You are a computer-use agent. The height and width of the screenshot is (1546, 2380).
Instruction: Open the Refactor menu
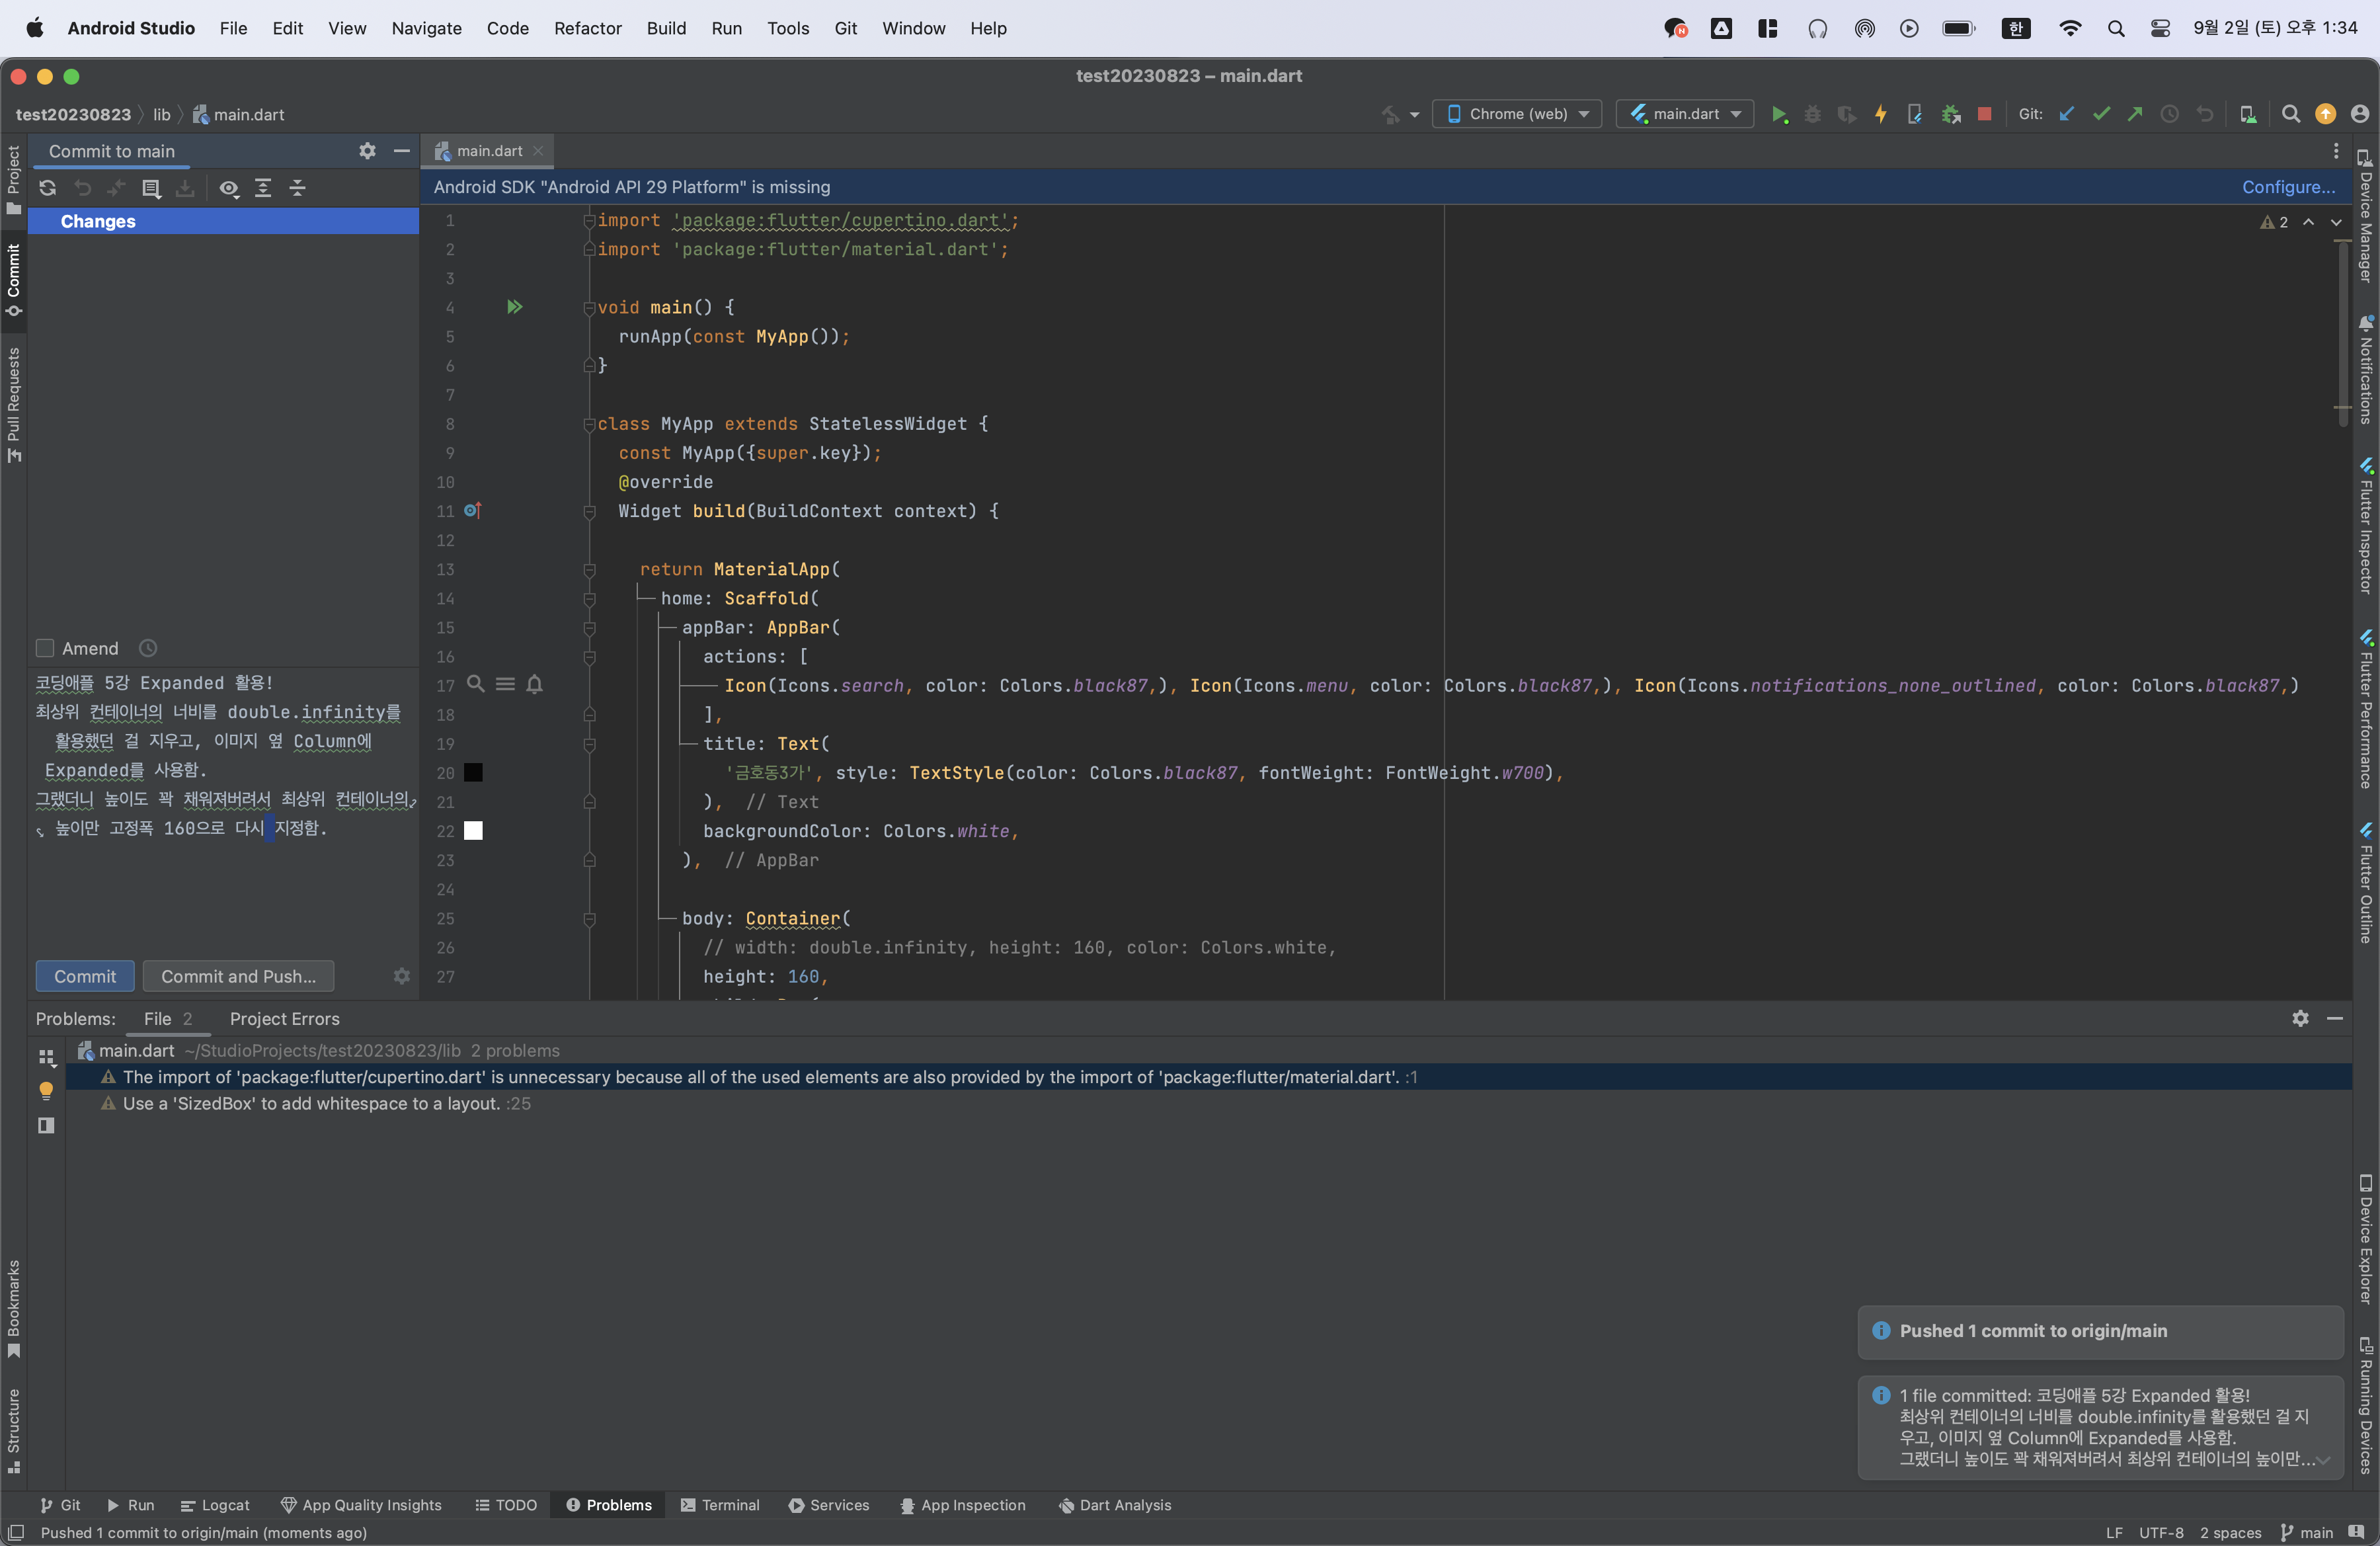click(x=588, y=28)
